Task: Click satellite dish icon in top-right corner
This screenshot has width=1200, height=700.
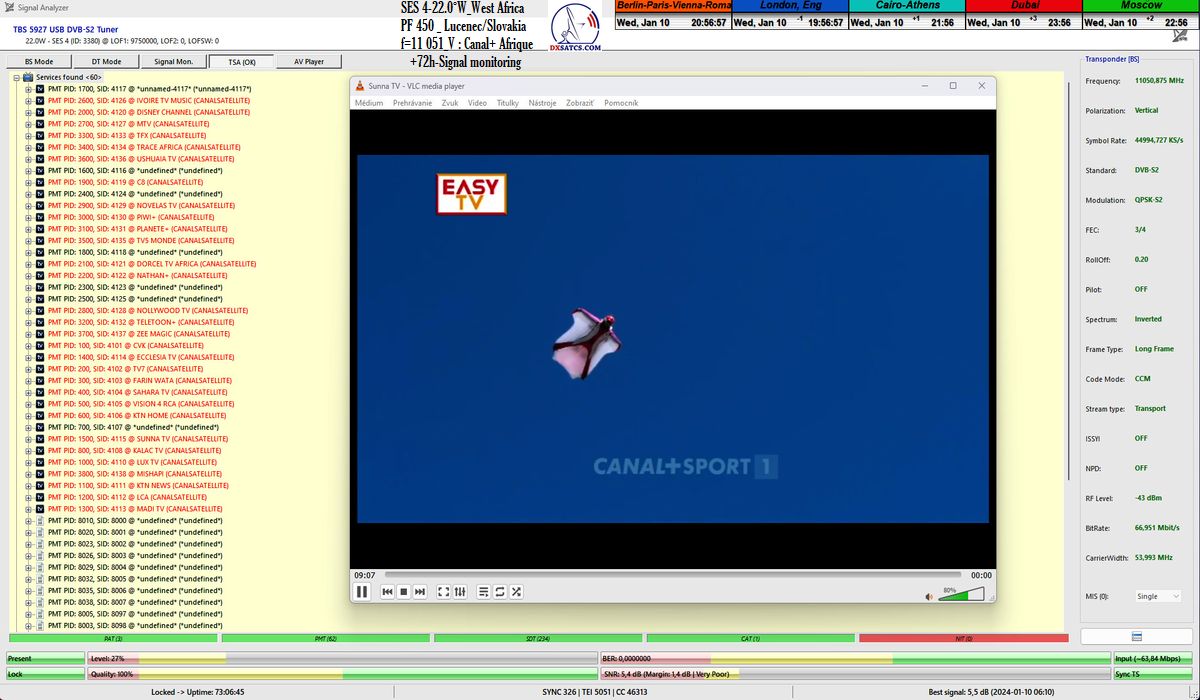Action: 1179,36
